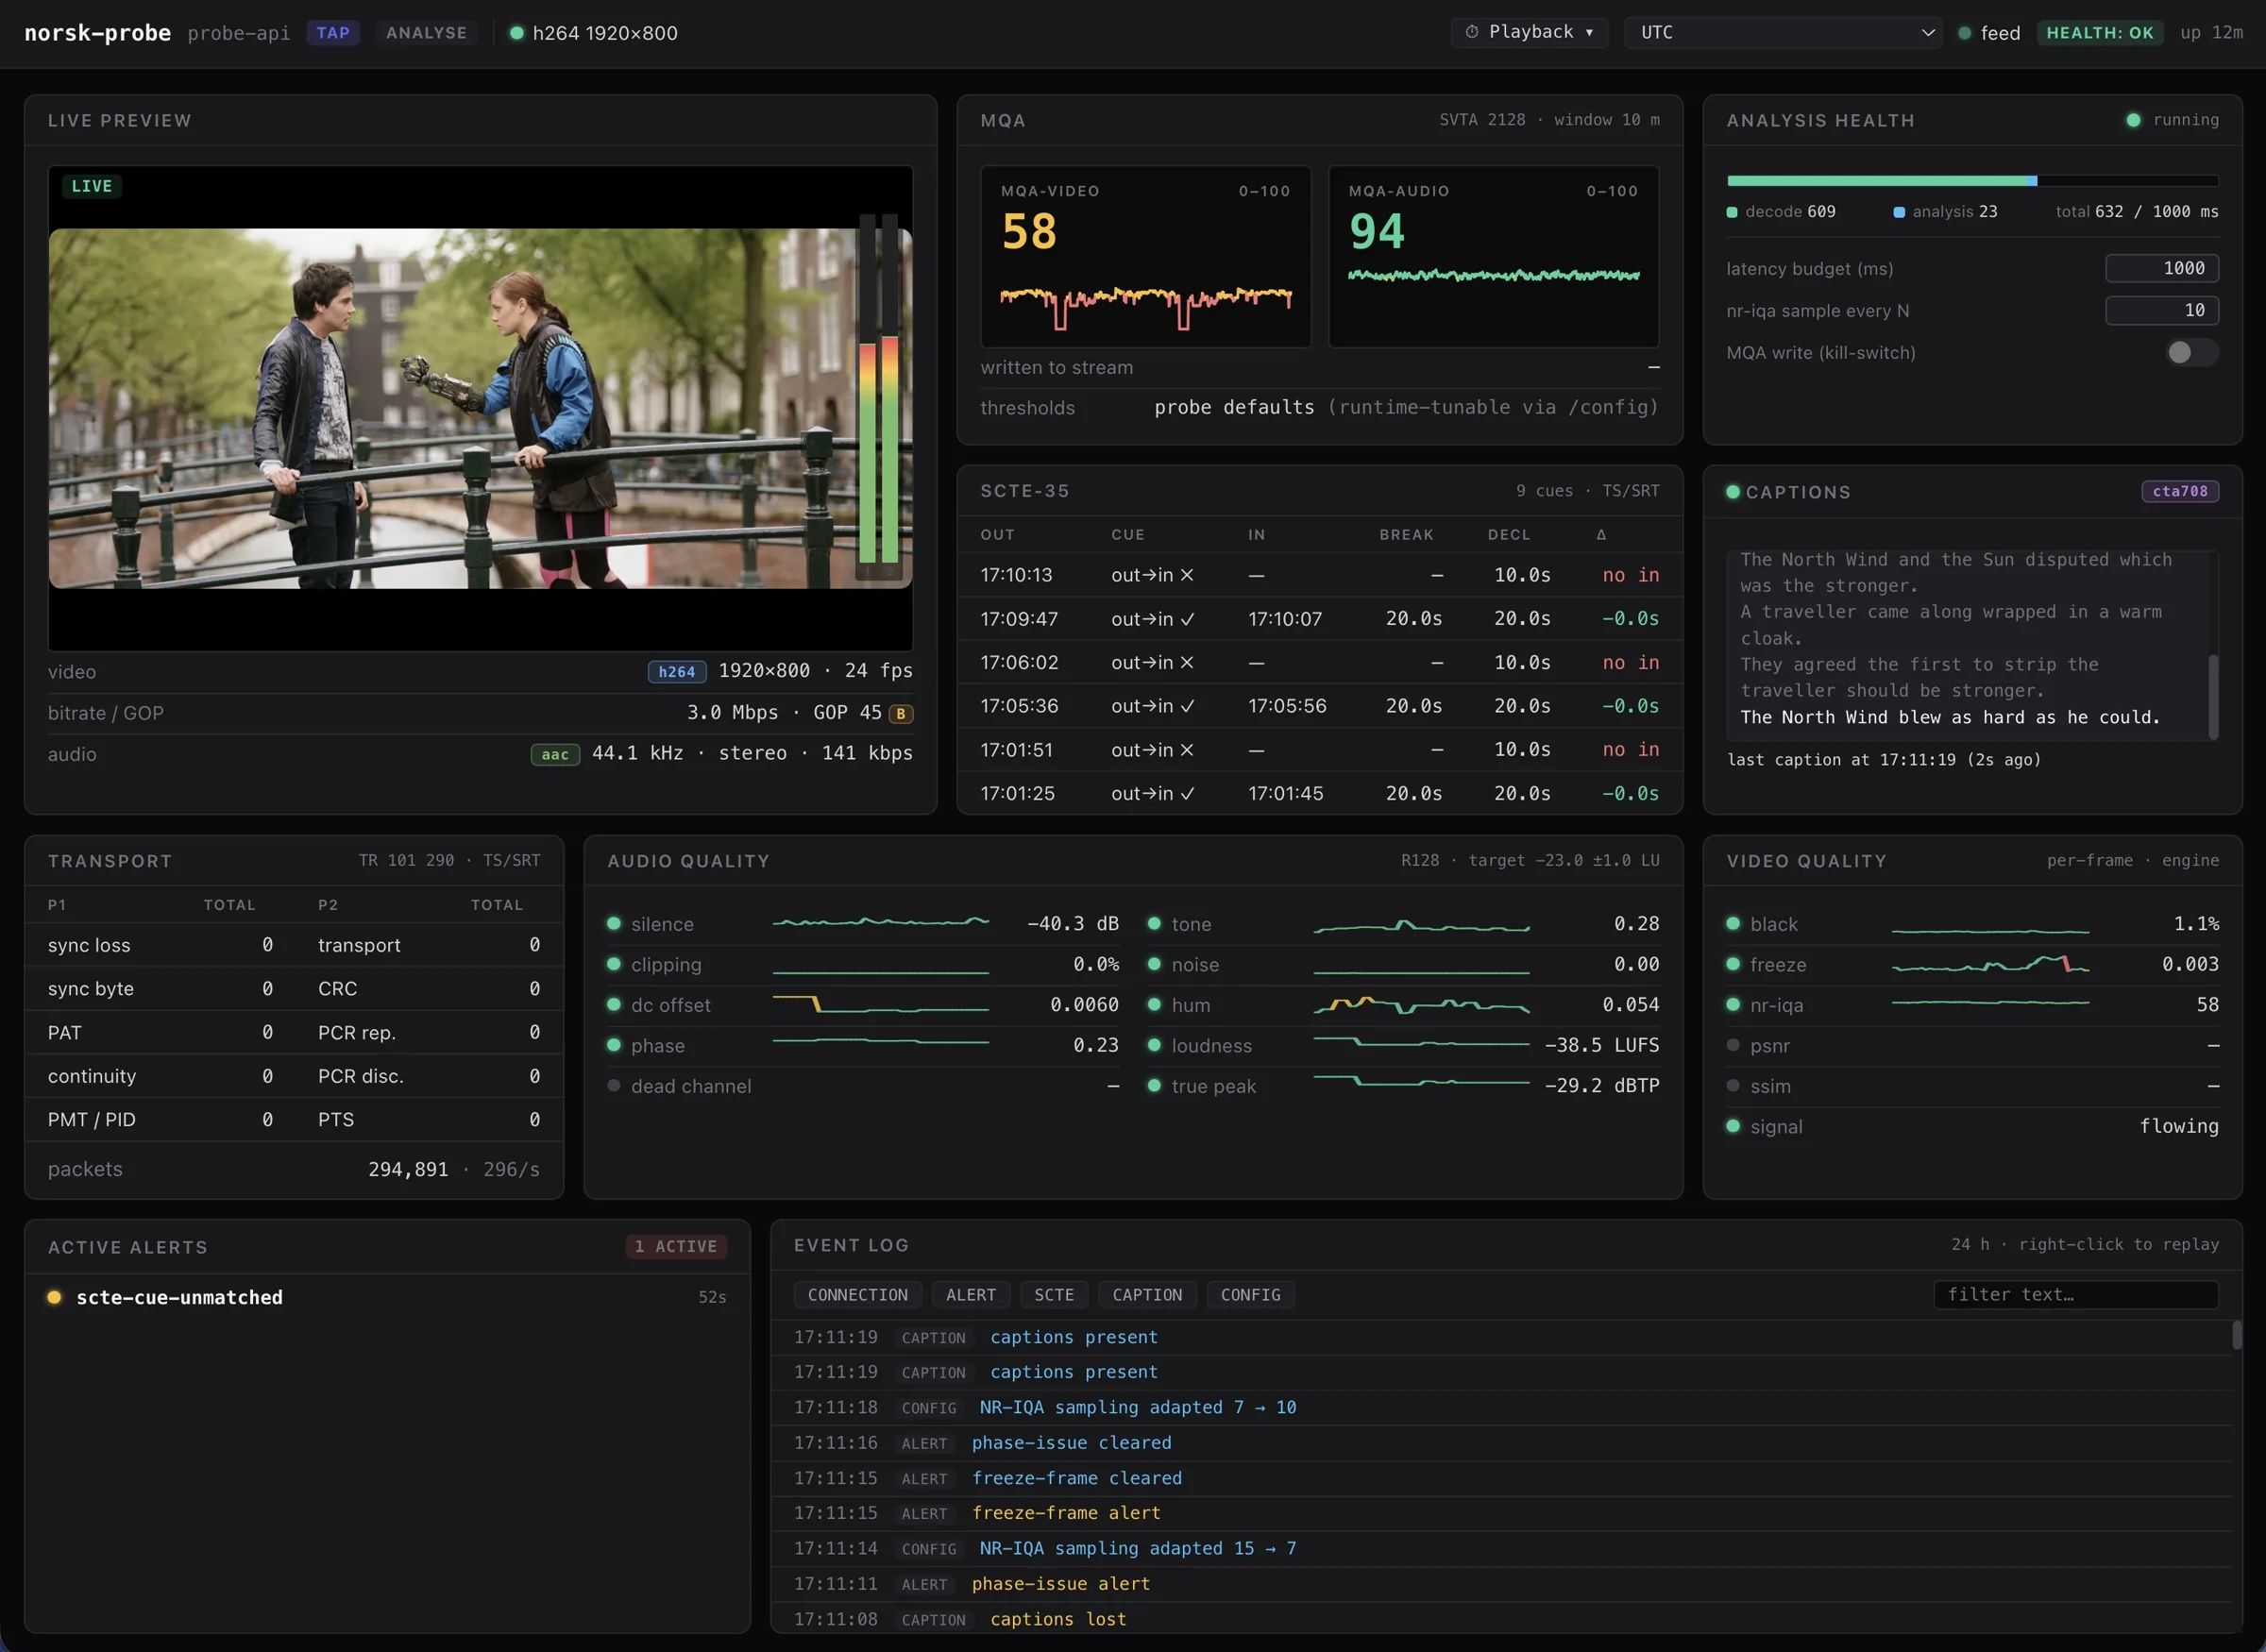
Task: Click the freeze indicator dot in Video Quality
Action: click(x=1733, y=964)
